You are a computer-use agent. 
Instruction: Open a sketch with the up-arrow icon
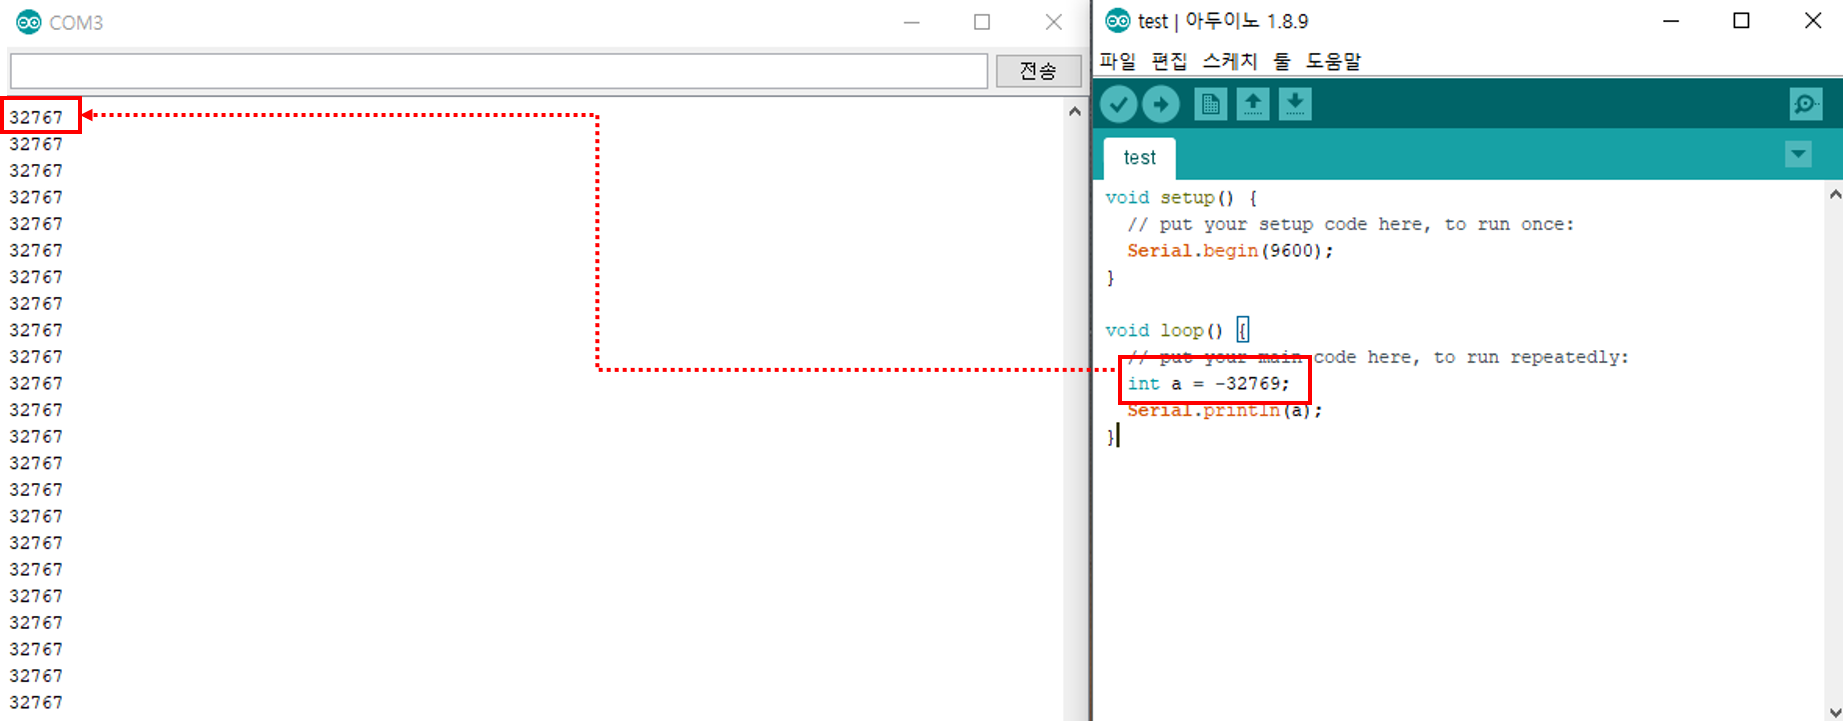click(1252, 104)
